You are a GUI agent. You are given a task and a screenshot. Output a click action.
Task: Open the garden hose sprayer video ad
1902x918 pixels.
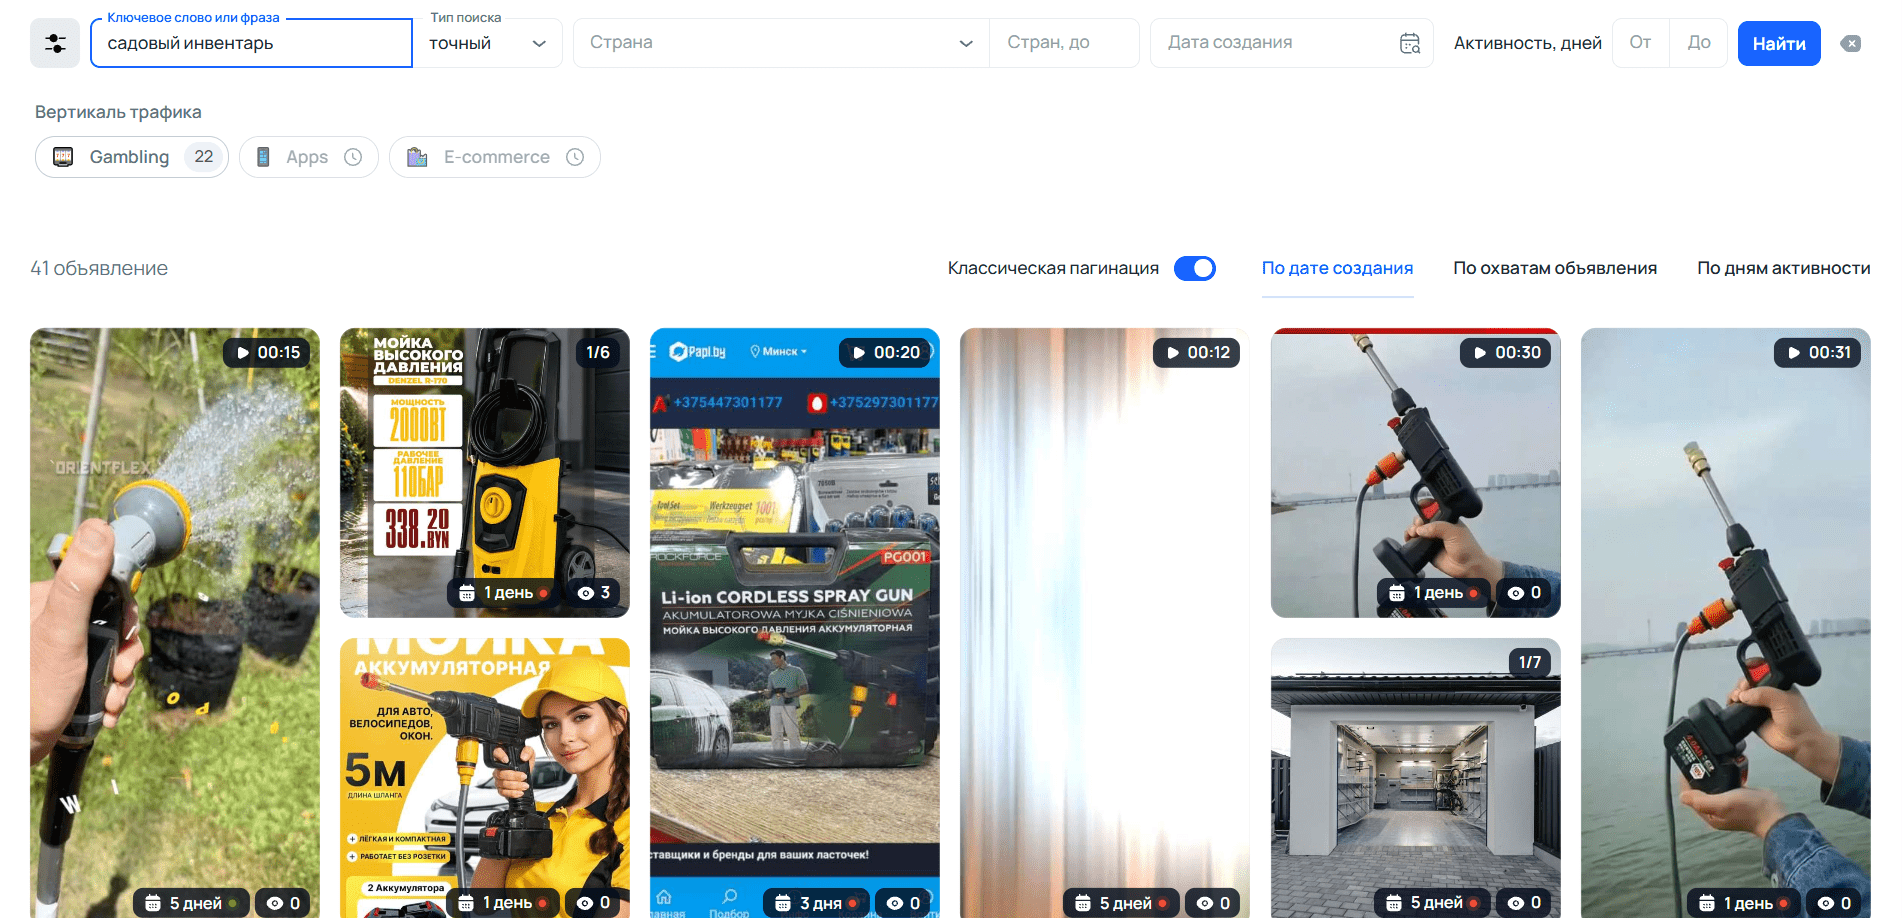click(x=175, y=623)
